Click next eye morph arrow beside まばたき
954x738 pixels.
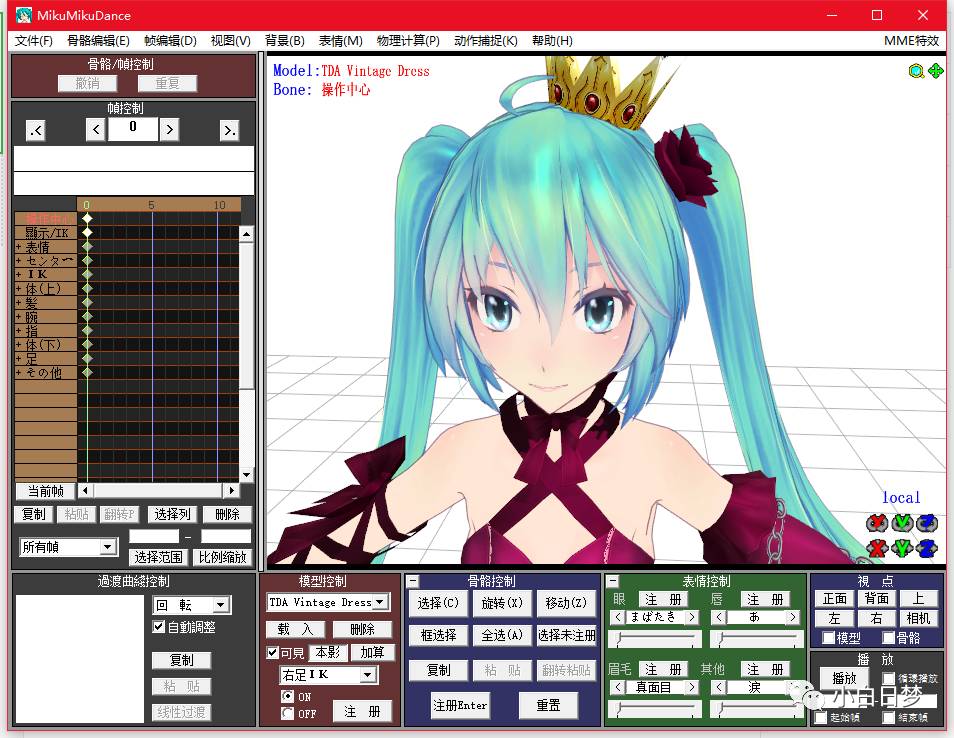point(692,617)
